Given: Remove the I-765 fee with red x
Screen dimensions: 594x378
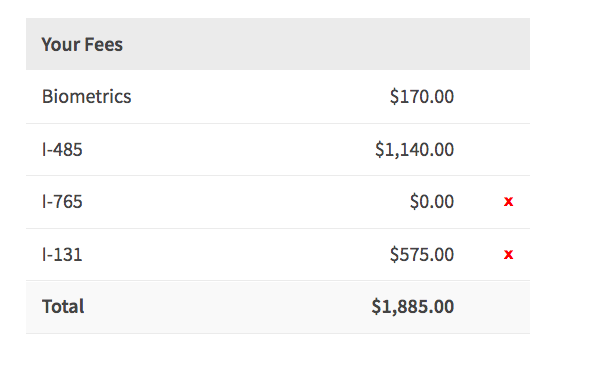Looking at the screenshot, I should click(x=508, y=201).
